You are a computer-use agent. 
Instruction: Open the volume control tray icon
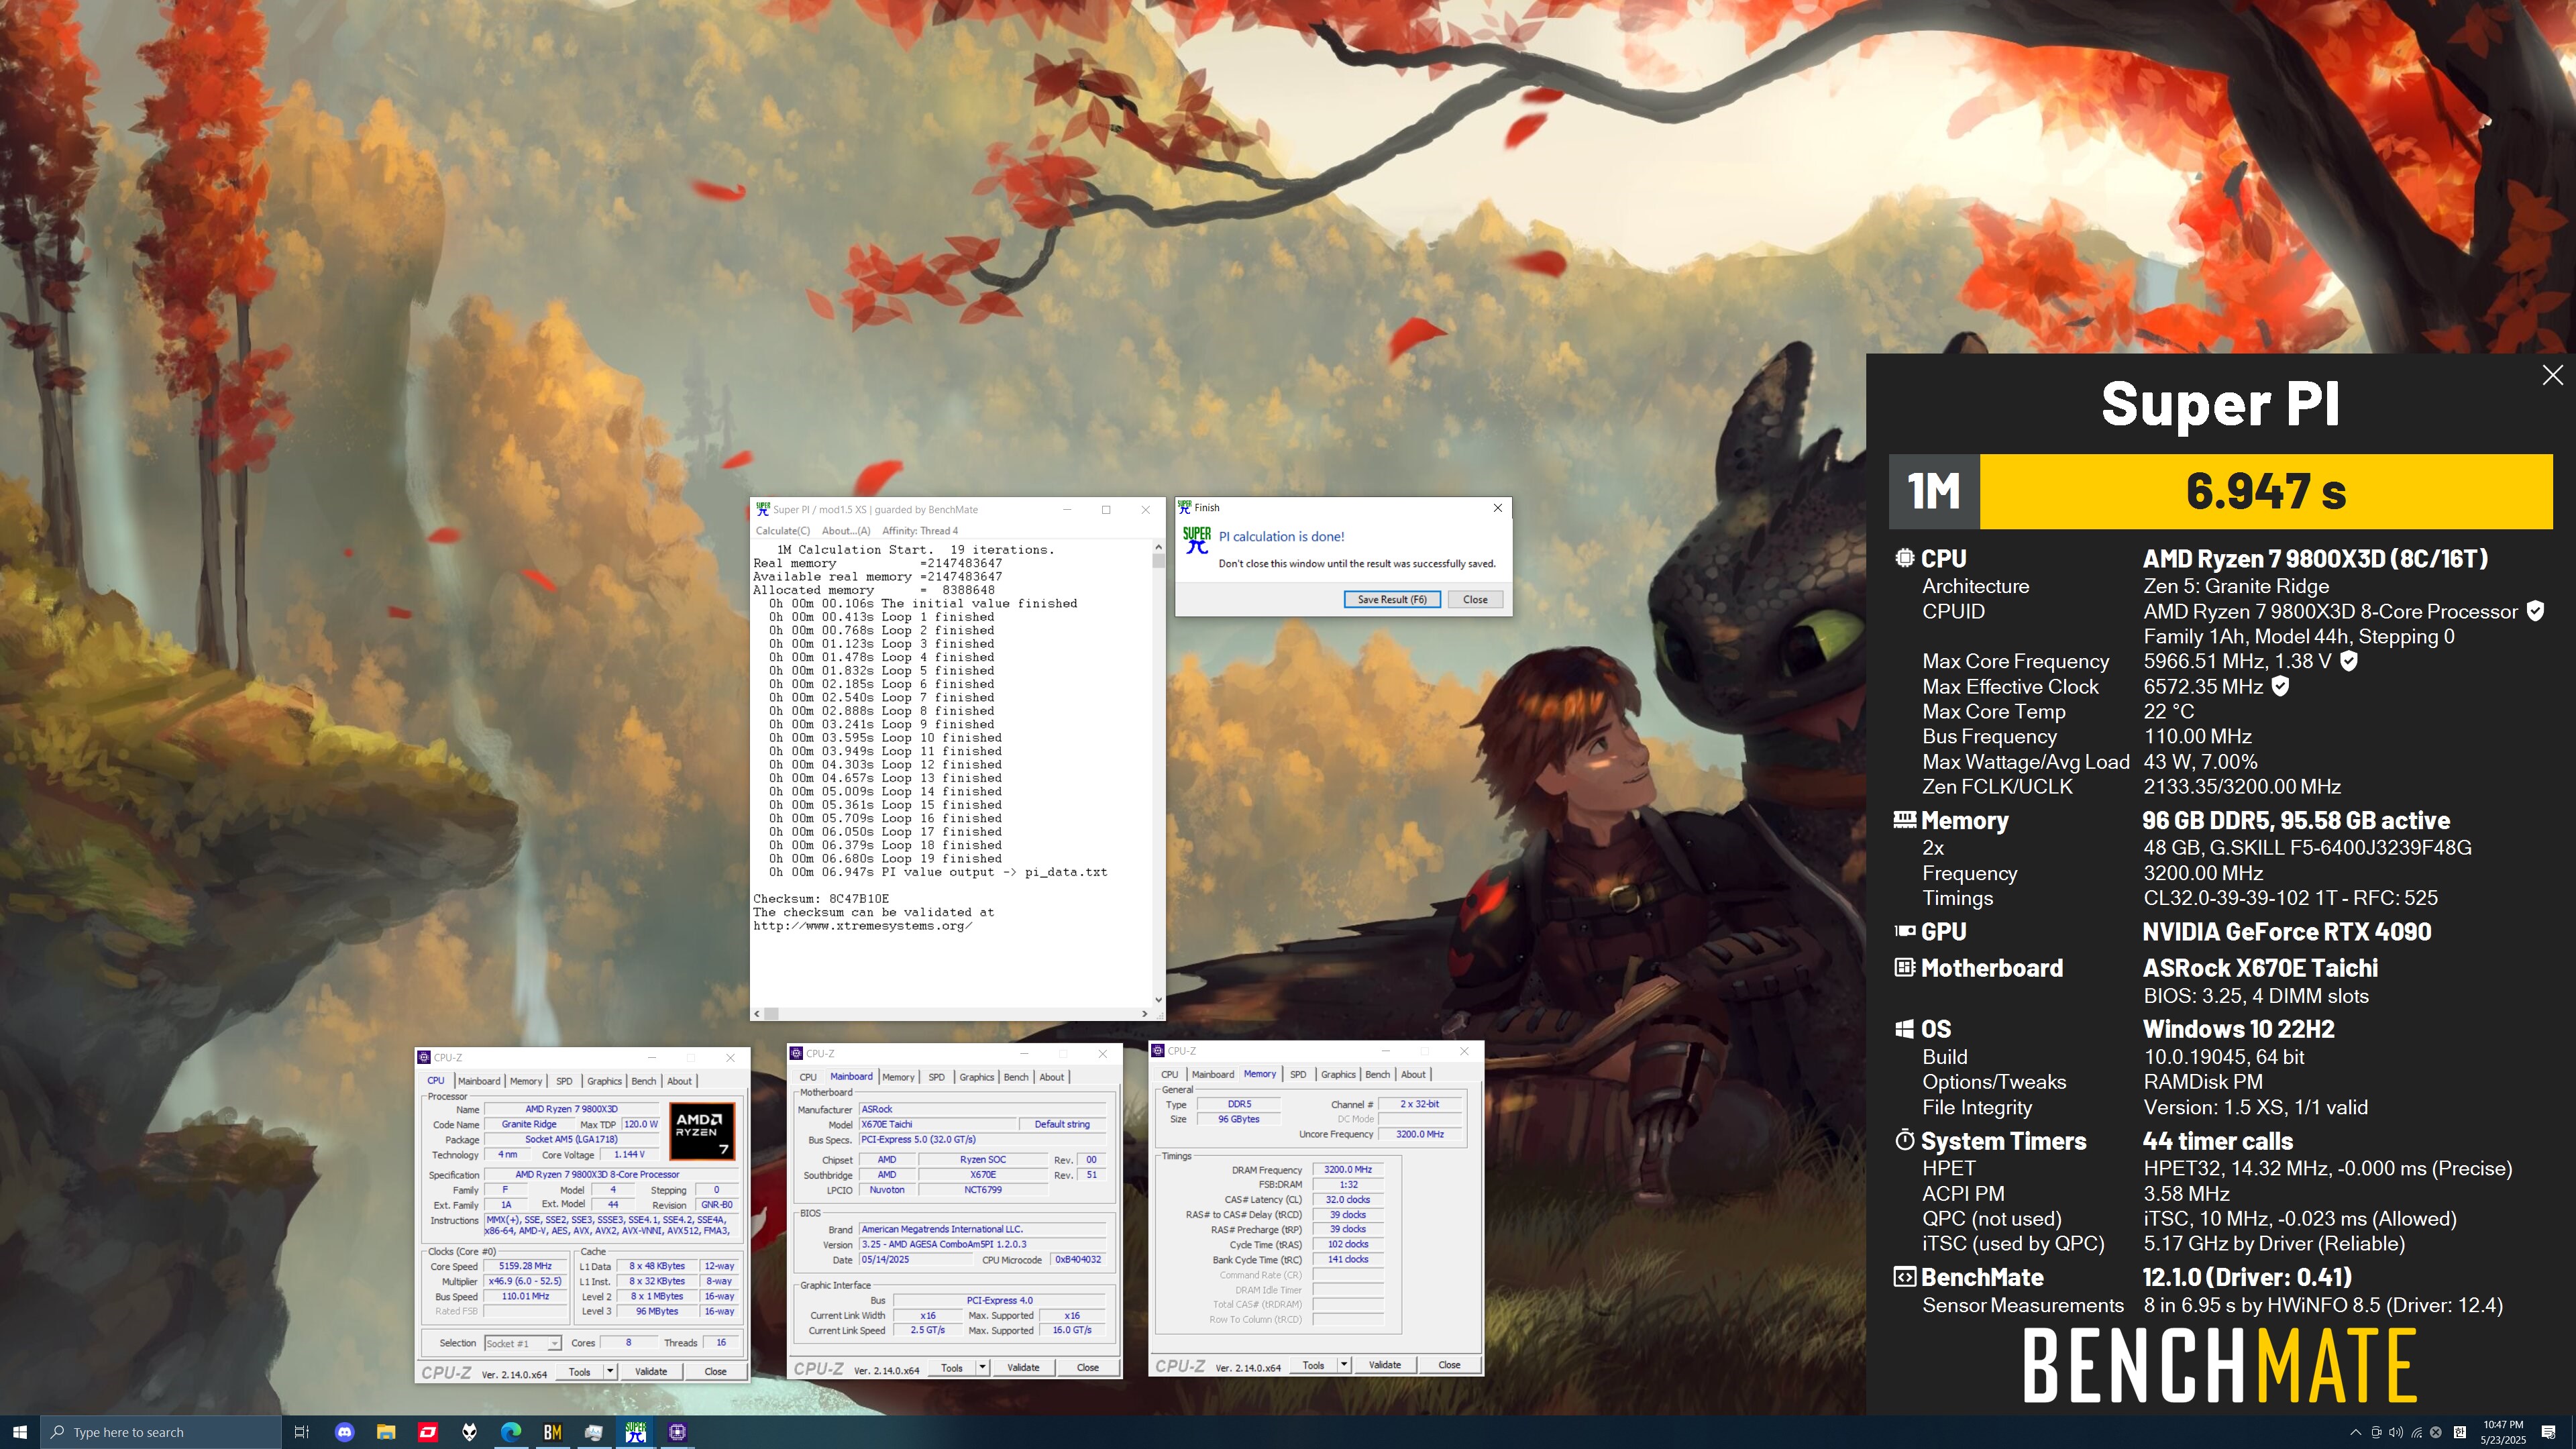point(2396,1432)
